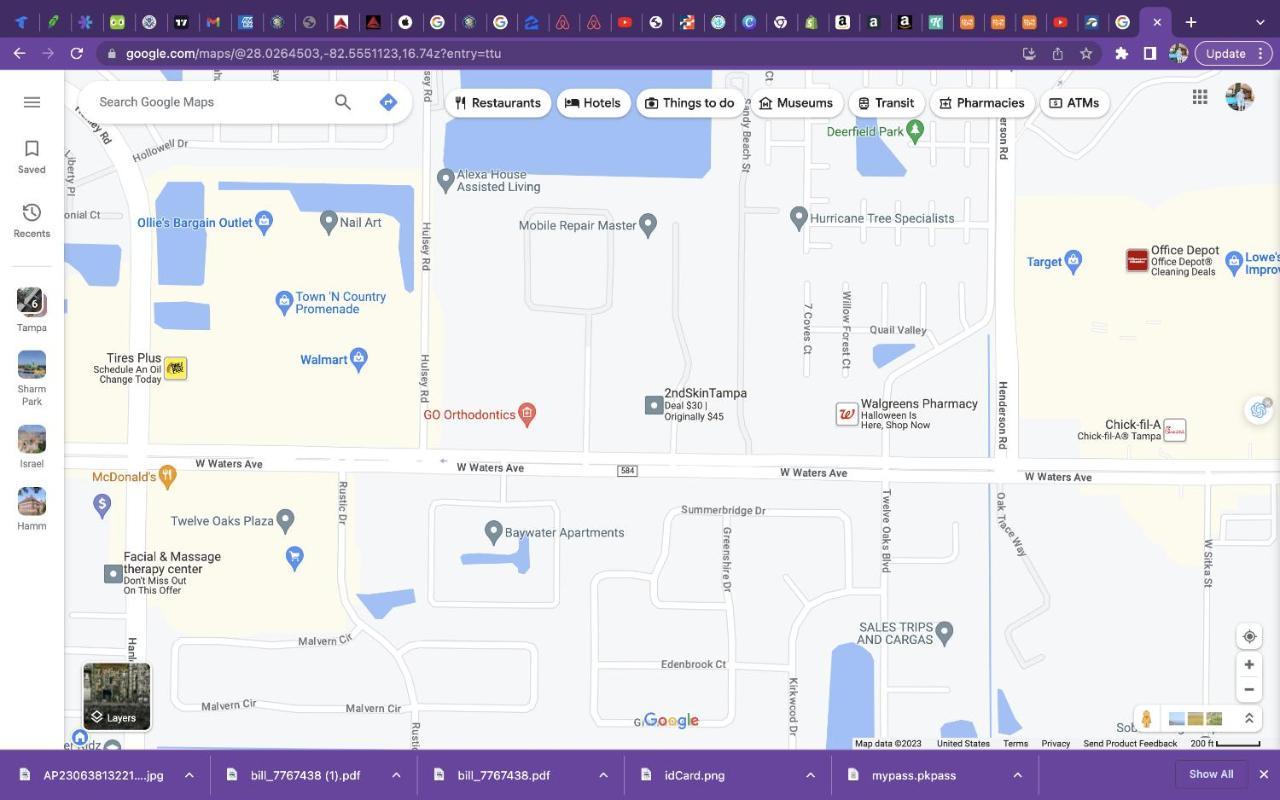
Task: Filter map by Hotels
Action: click(593, 103)
